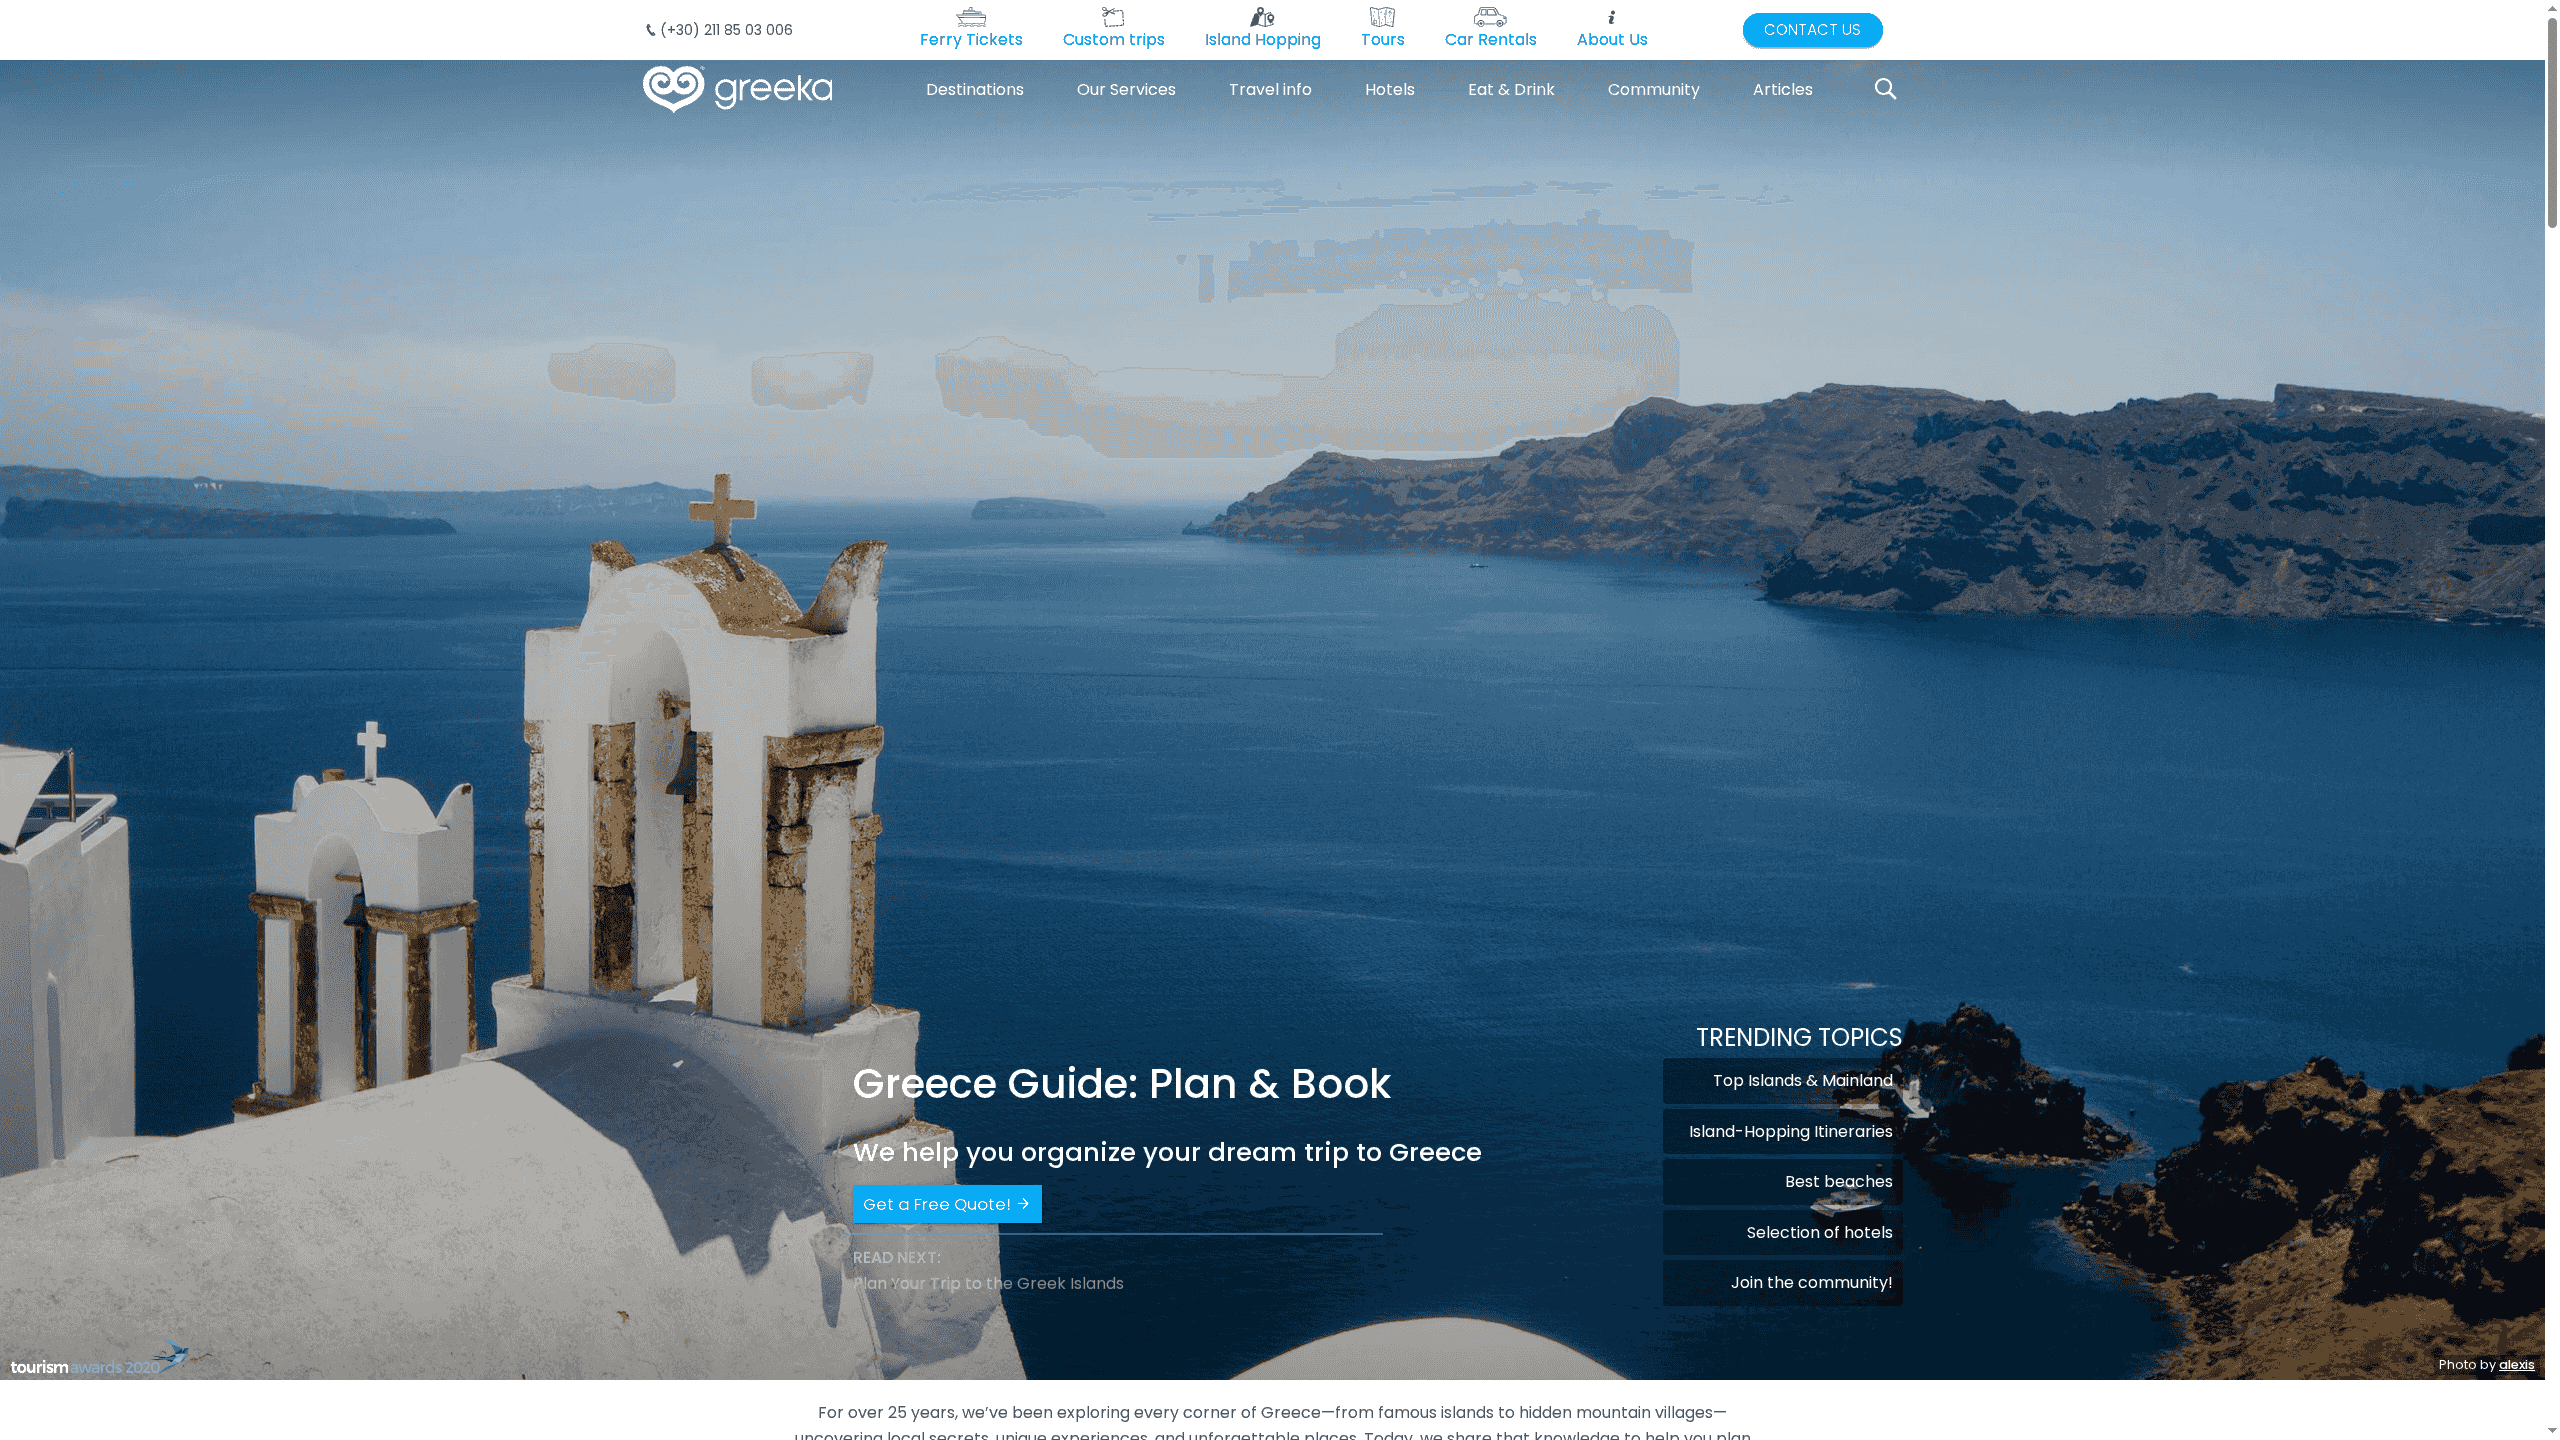This screenshot has width=2560, height=1440.
Task: Click the phone number link
Action: [x=725, y=30]
